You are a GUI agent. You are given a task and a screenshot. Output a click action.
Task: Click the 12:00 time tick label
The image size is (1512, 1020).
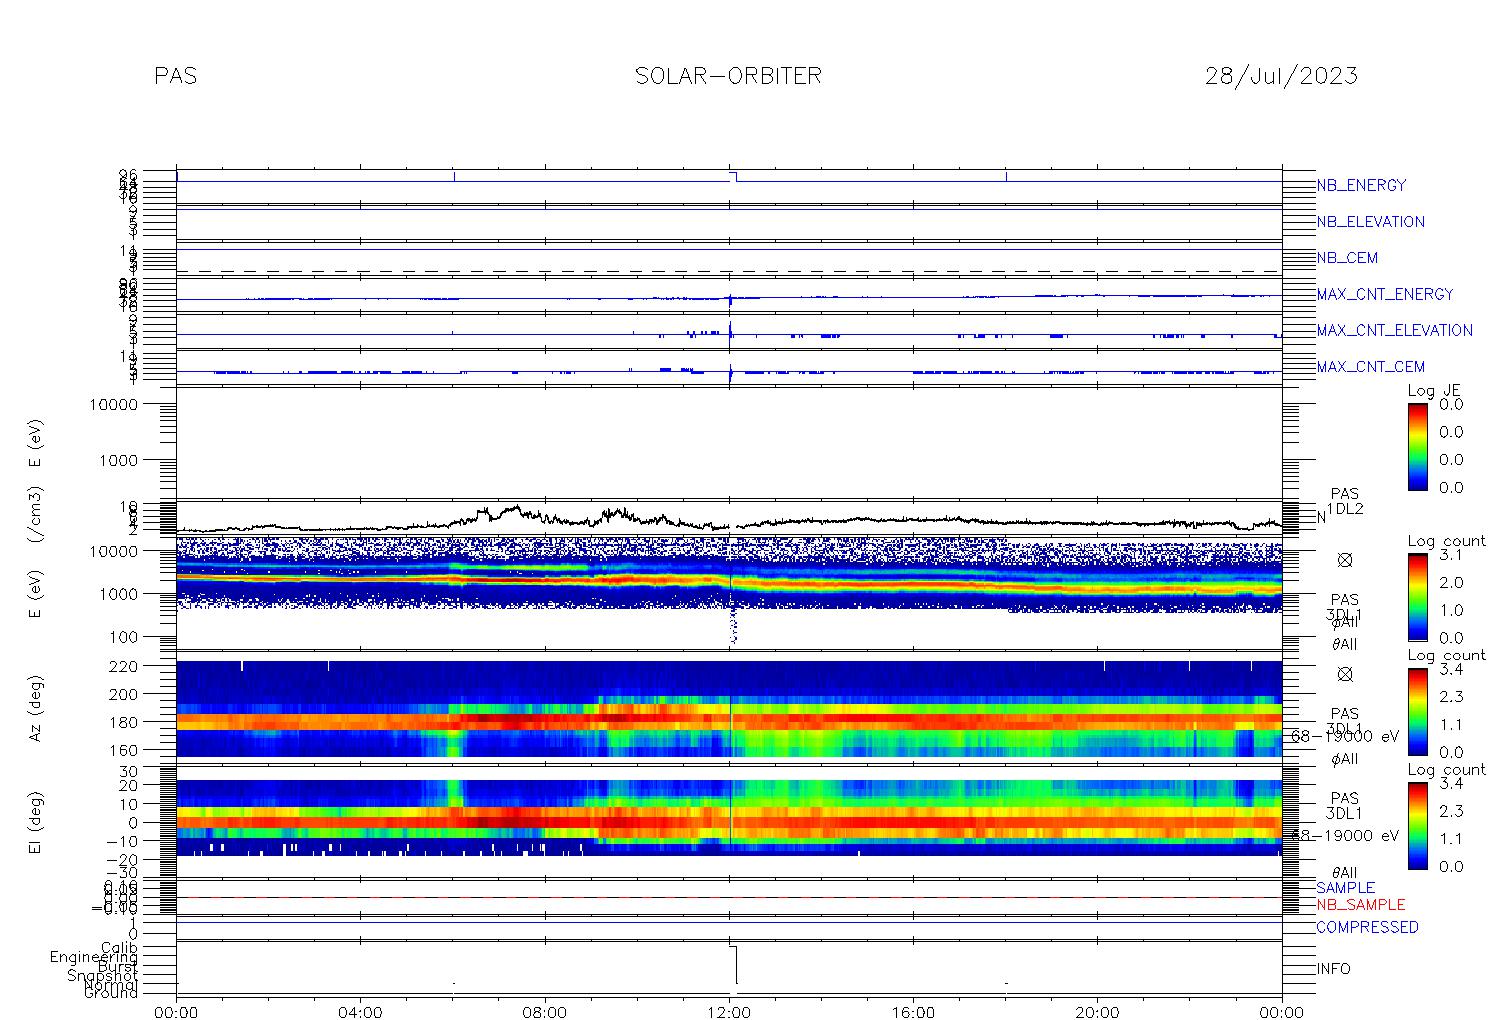point(729,1011)
